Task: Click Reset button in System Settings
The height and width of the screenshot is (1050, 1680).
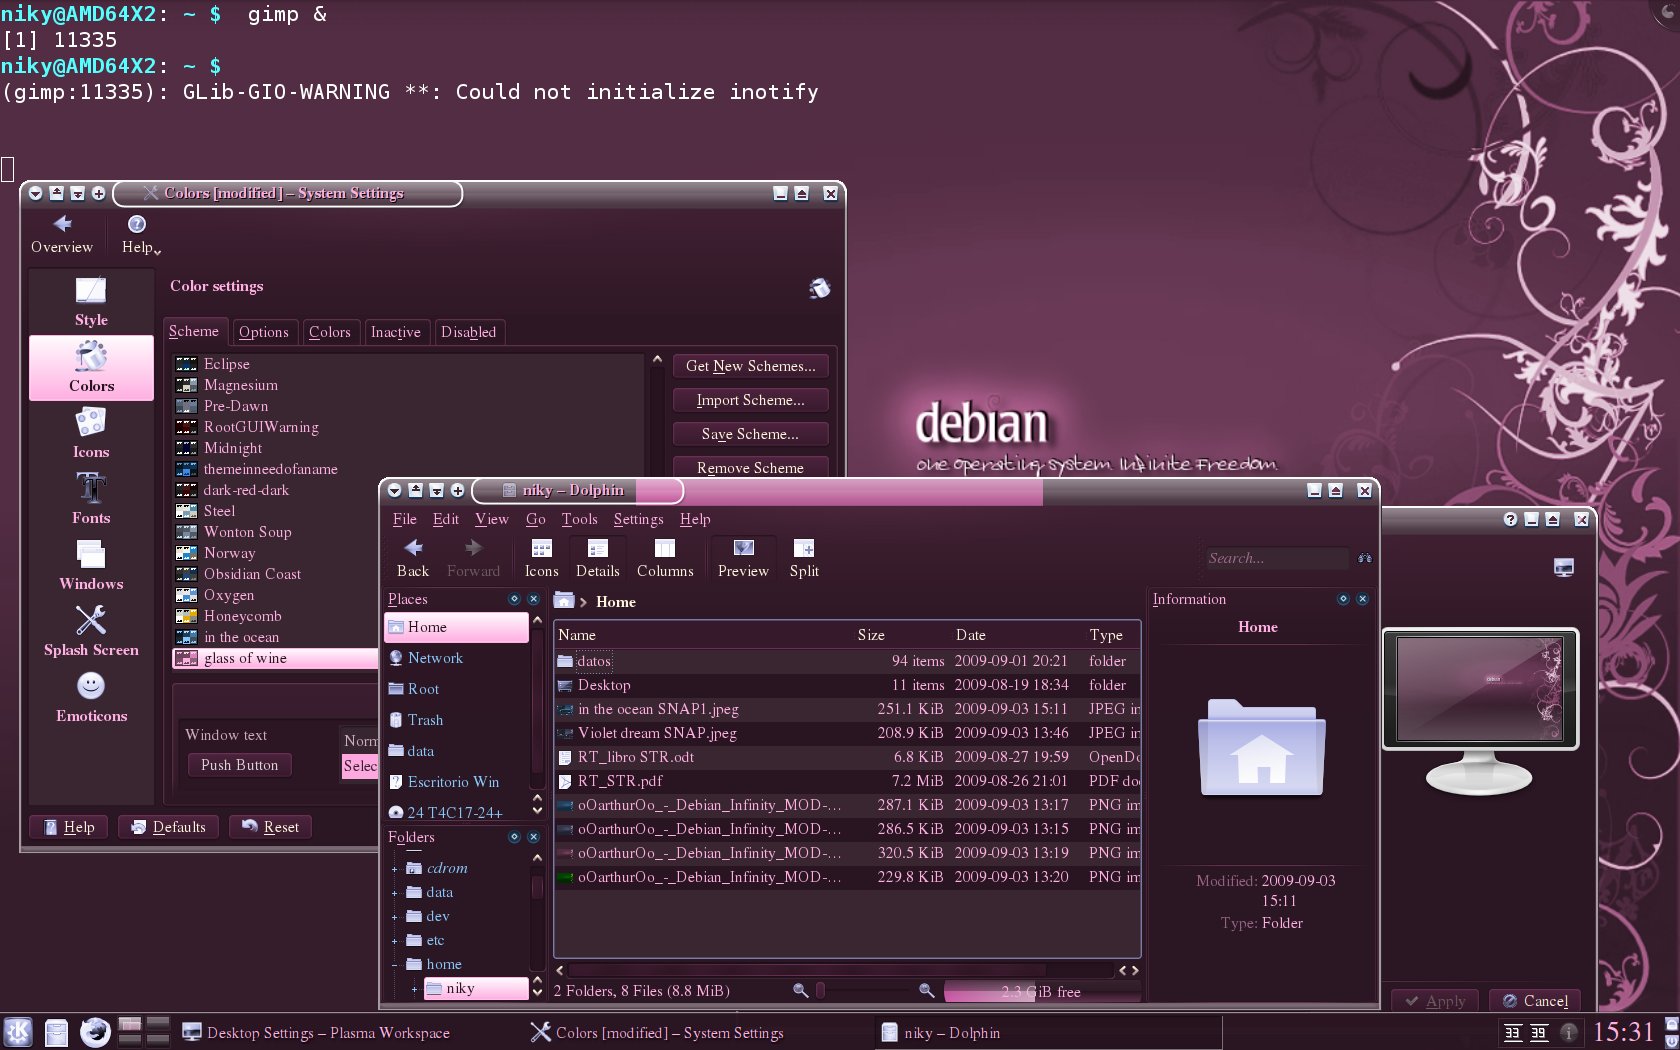Action: (271, 827)
